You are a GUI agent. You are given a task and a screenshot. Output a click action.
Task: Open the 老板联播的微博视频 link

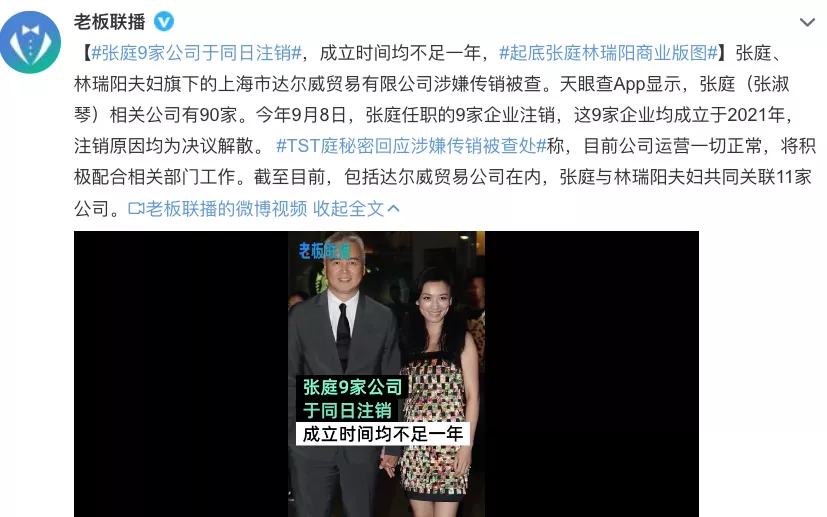pos(227,209)
